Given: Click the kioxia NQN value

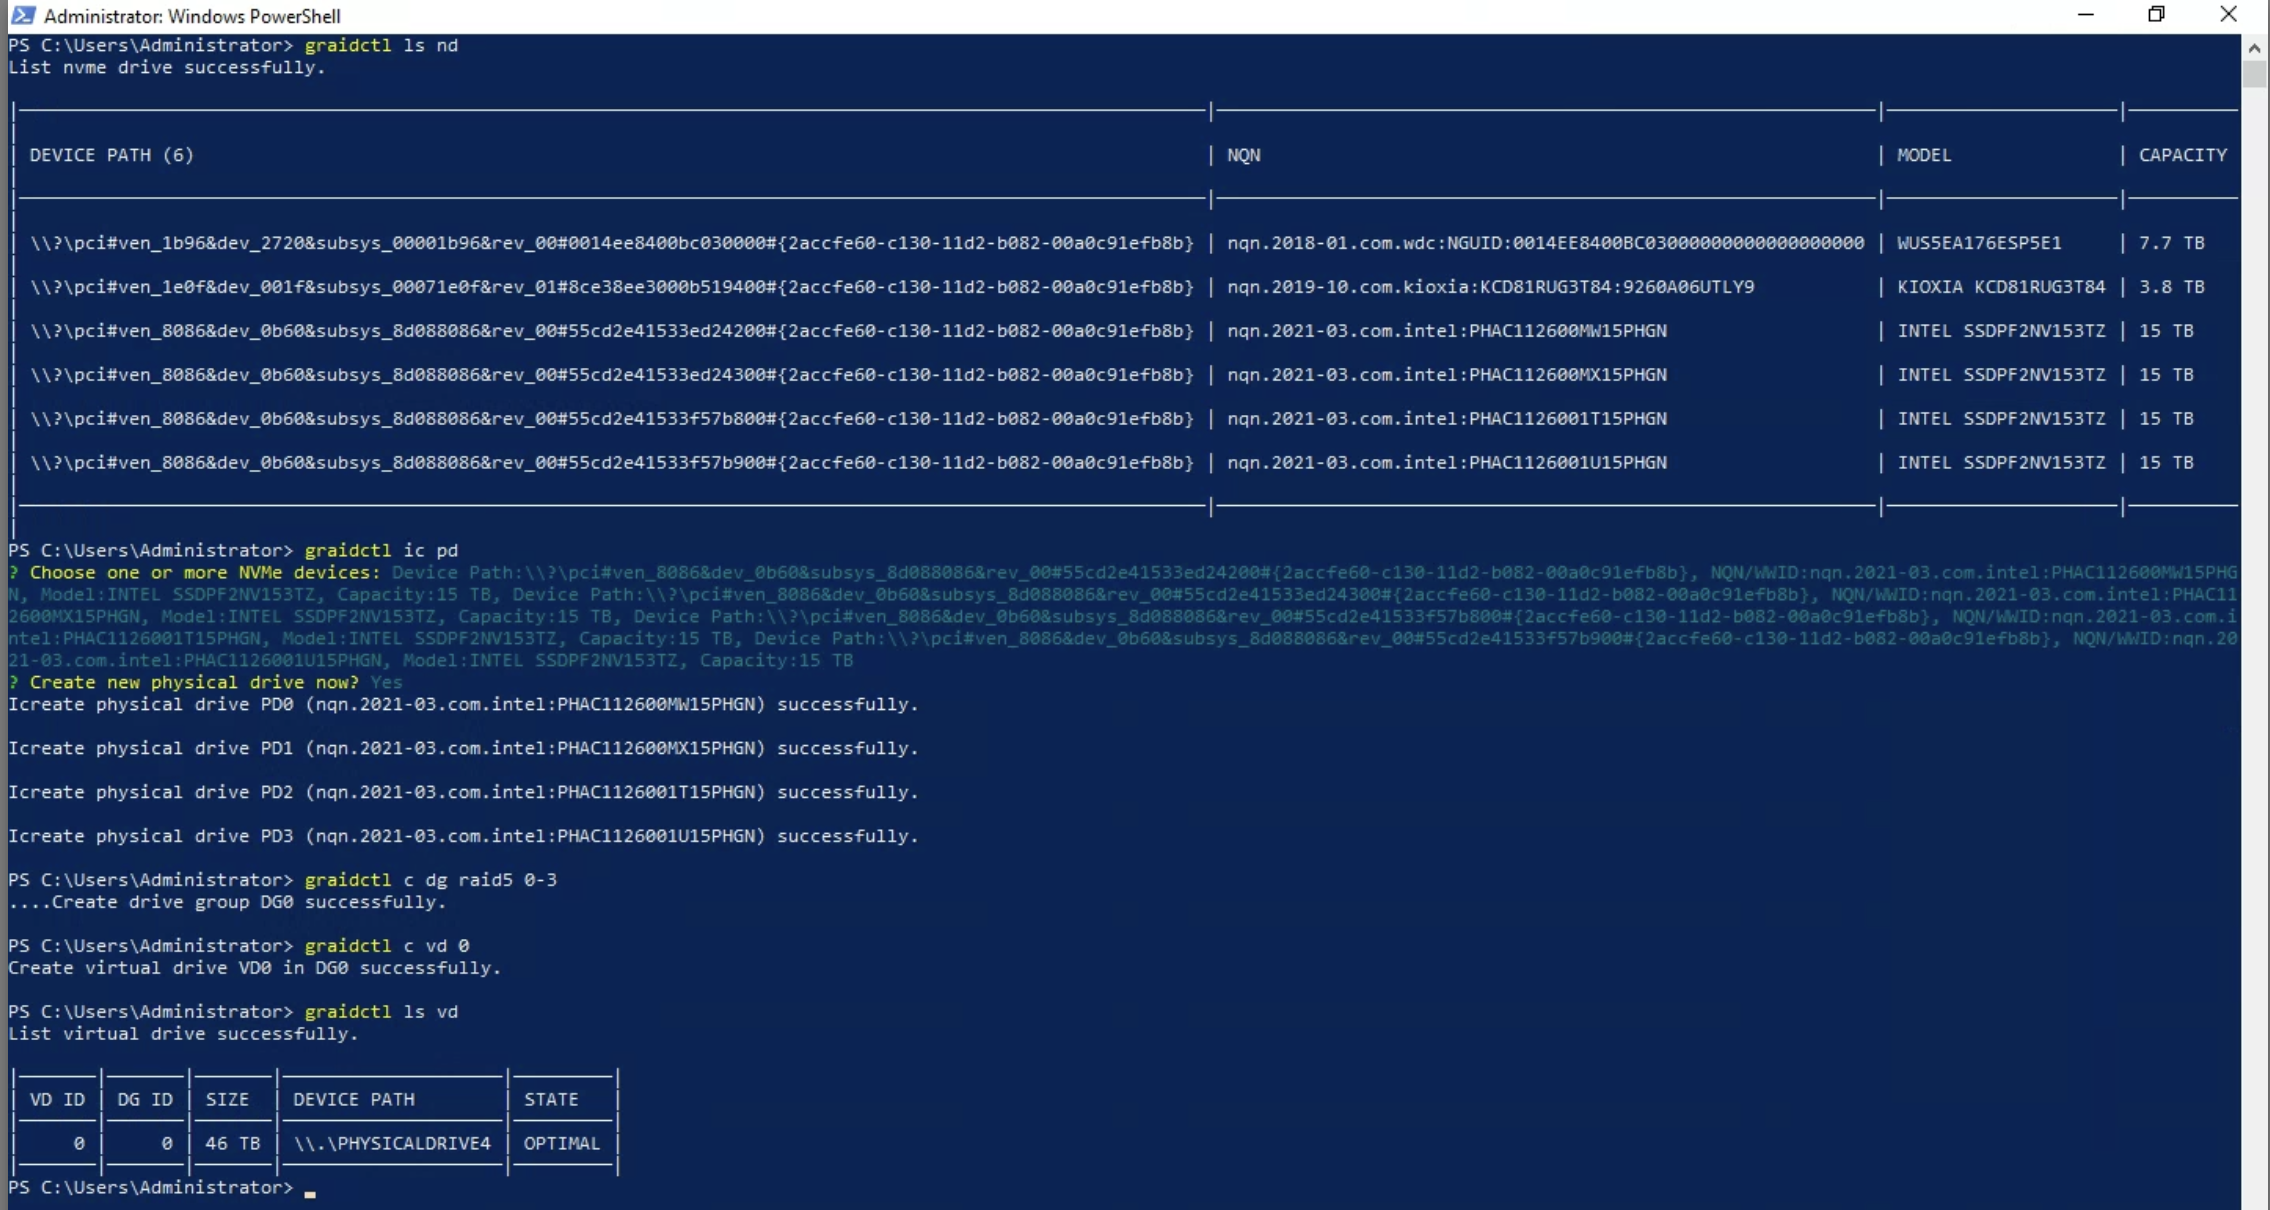Looking at the screenshot, I should [x=1490, y=287].
